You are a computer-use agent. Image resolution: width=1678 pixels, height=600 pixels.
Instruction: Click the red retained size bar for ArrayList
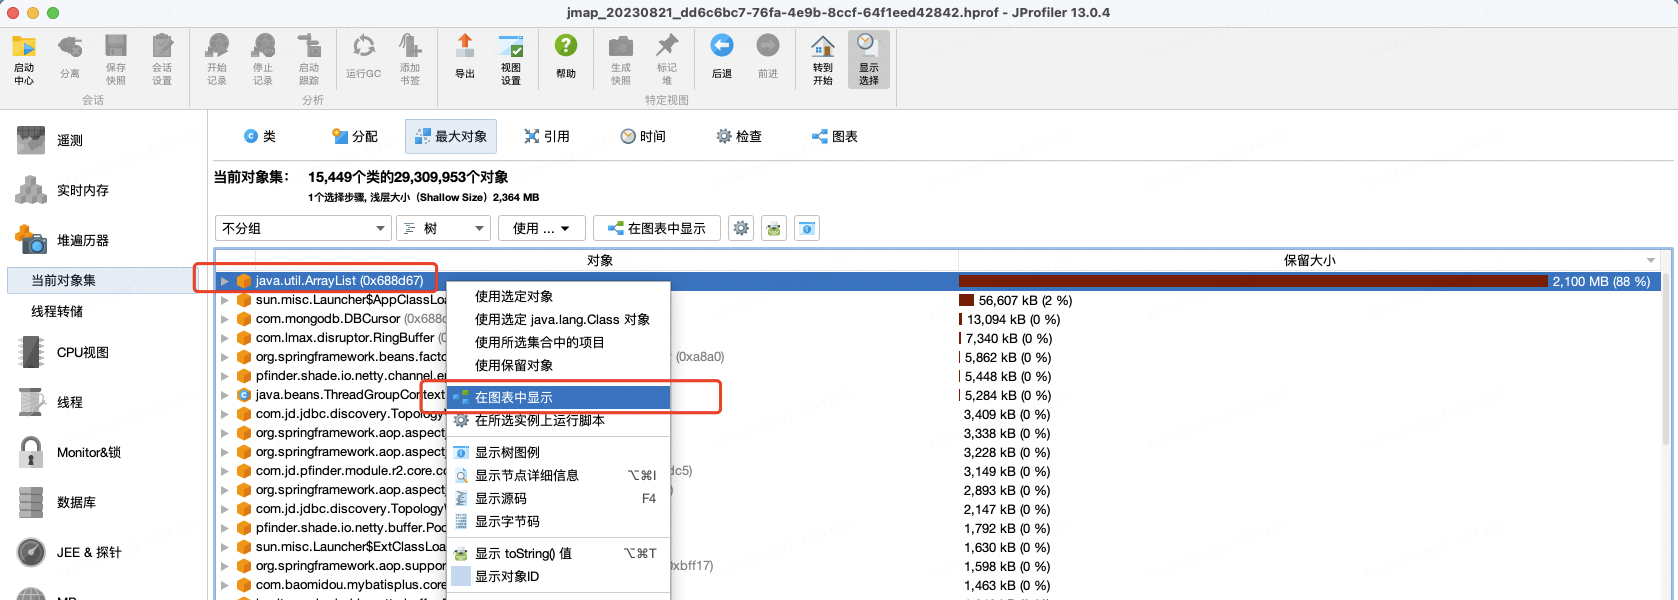tap(1252, 282)
